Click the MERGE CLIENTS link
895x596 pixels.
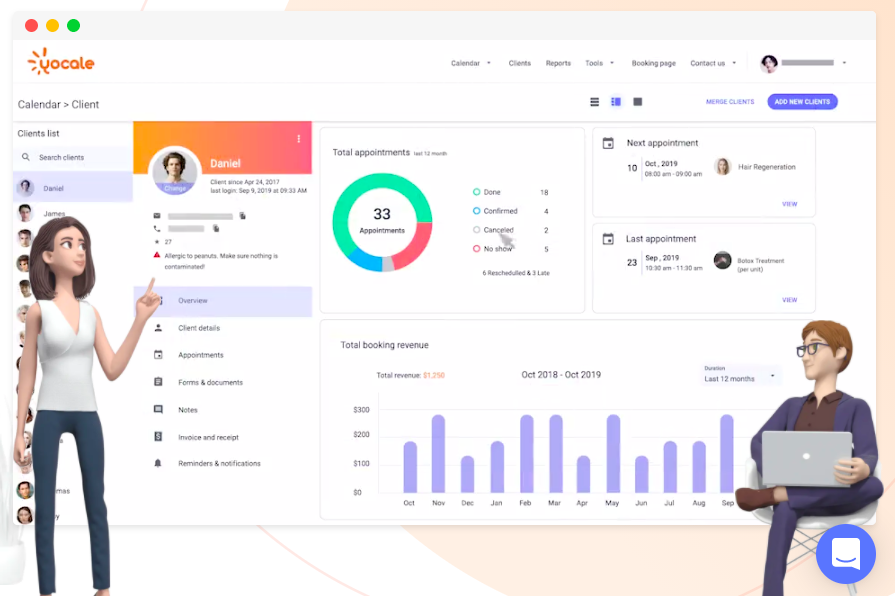[x=729, y=102]
